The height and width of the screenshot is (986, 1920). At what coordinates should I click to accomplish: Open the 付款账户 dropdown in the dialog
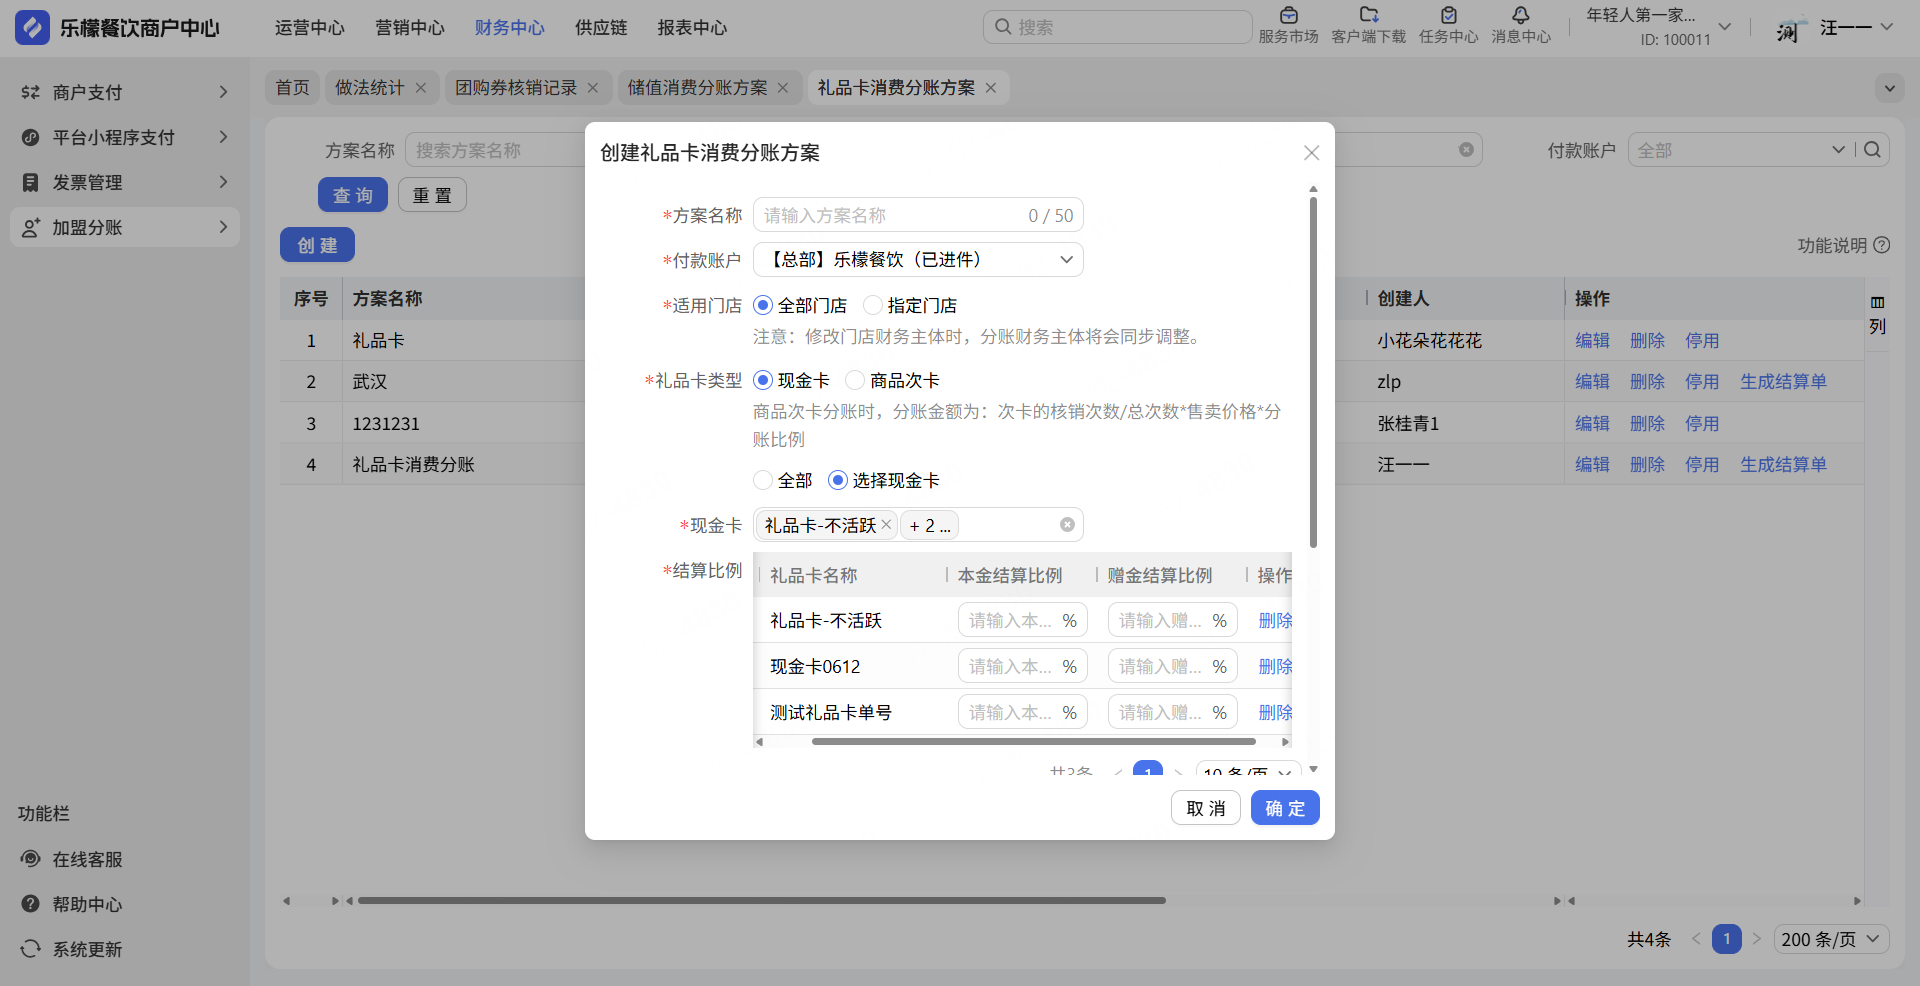coord(917,260)
